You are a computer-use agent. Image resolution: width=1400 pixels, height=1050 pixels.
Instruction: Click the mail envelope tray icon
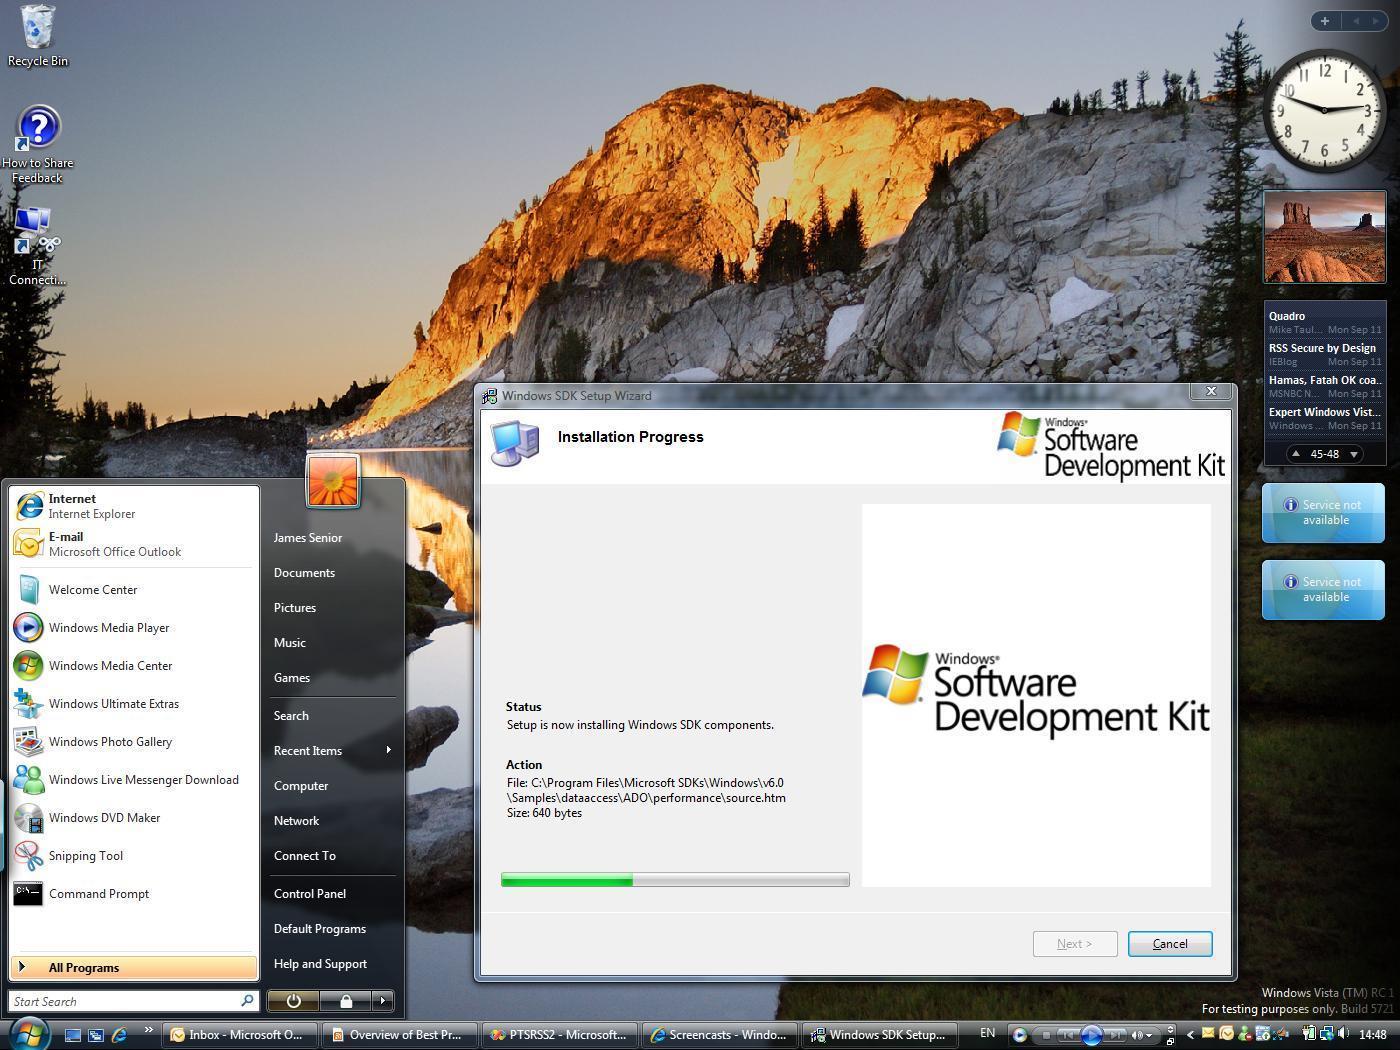click(1208, 1033)
